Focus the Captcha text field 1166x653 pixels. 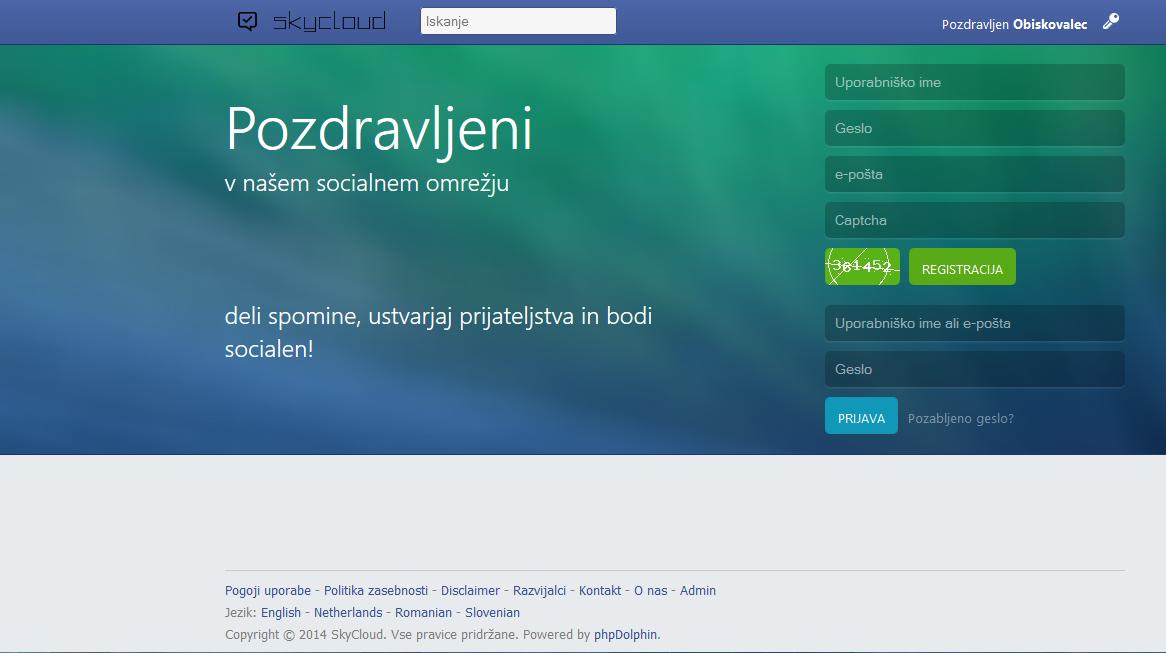[x=974, y=220]
